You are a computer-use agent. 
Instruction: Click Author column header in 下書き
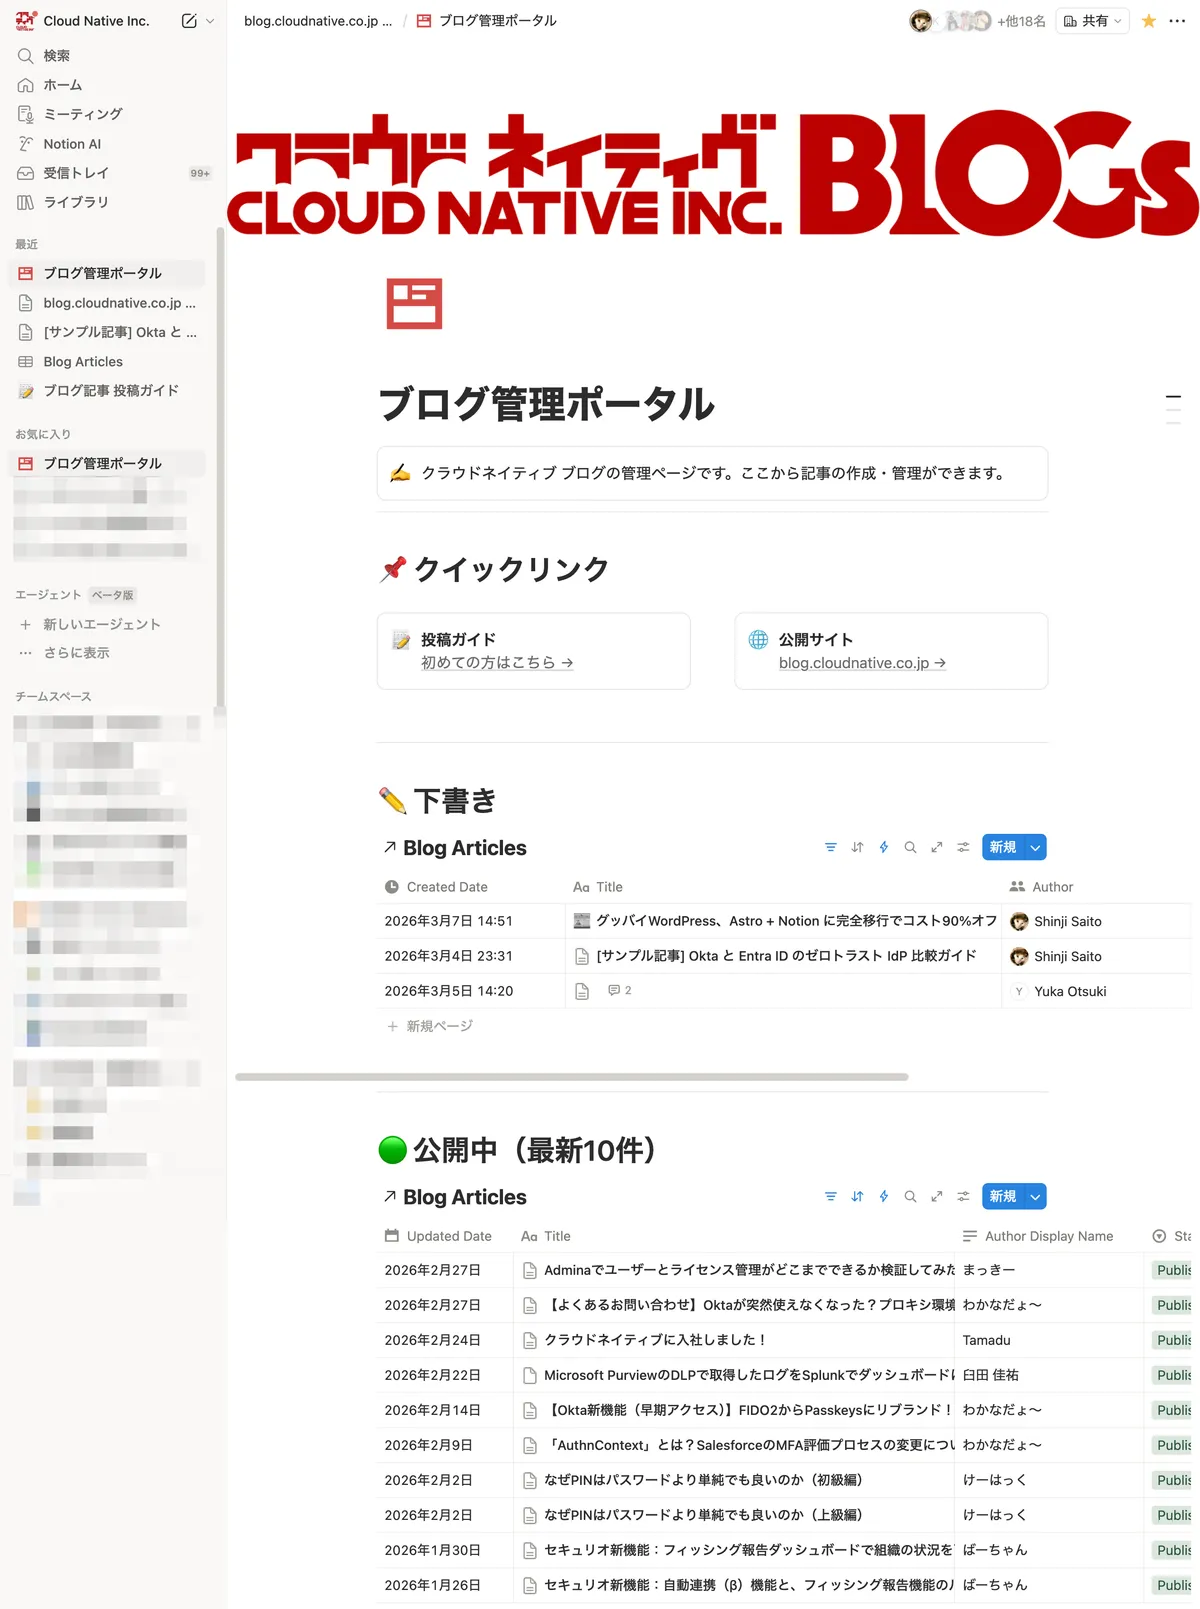pyautogui.click(x=1041, y=887)
